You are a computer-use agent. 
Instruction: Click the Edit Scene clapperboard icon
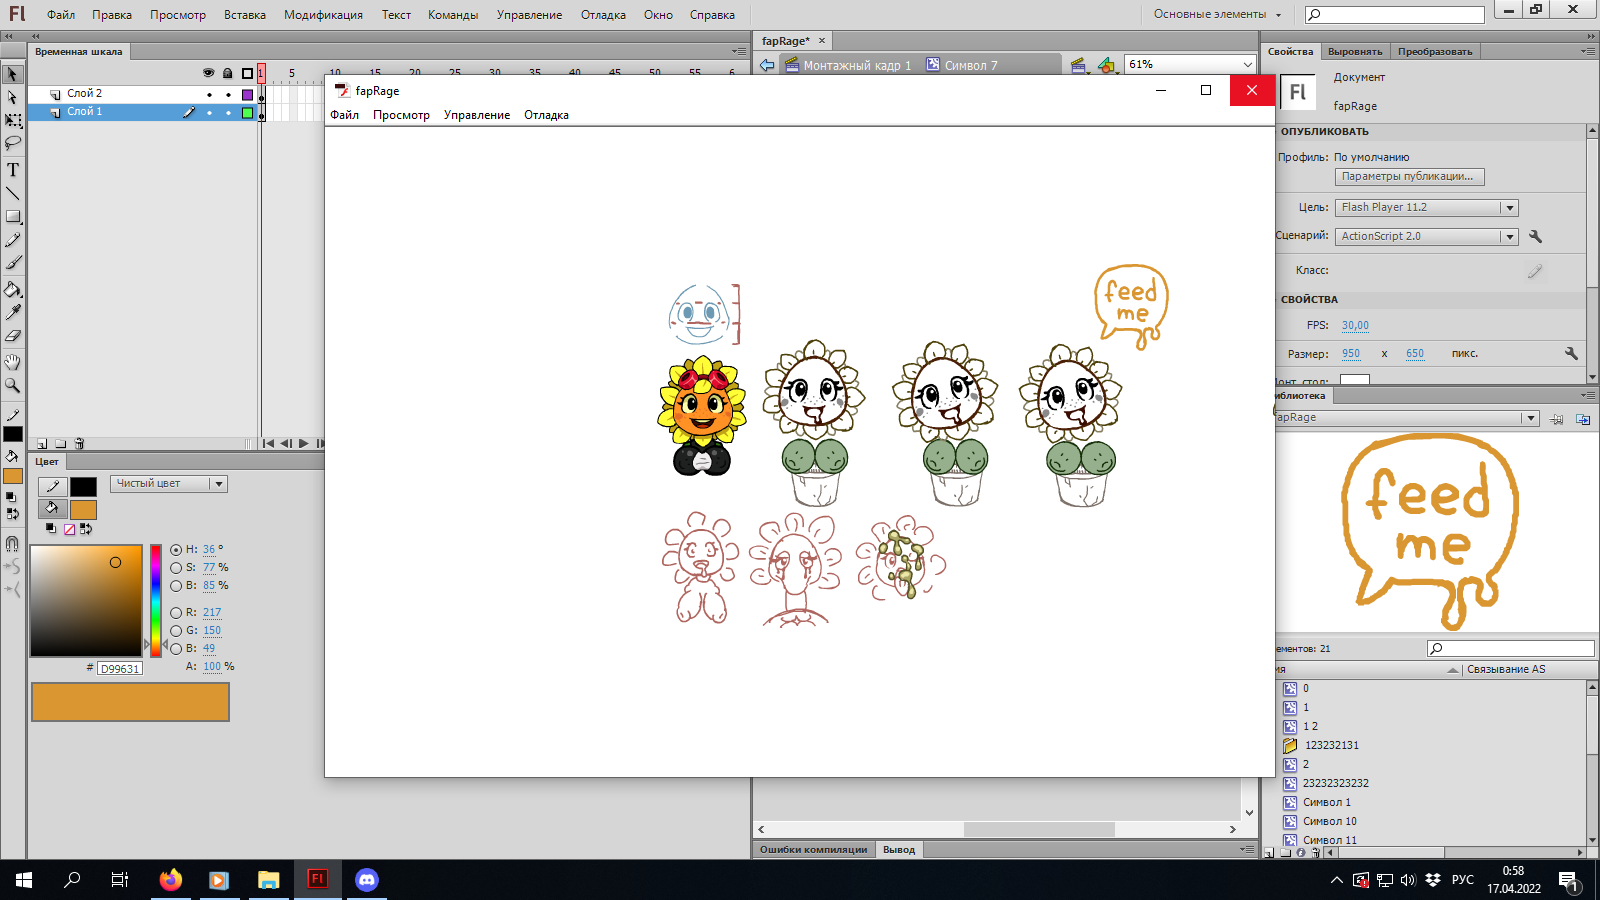click(1079, 65)
